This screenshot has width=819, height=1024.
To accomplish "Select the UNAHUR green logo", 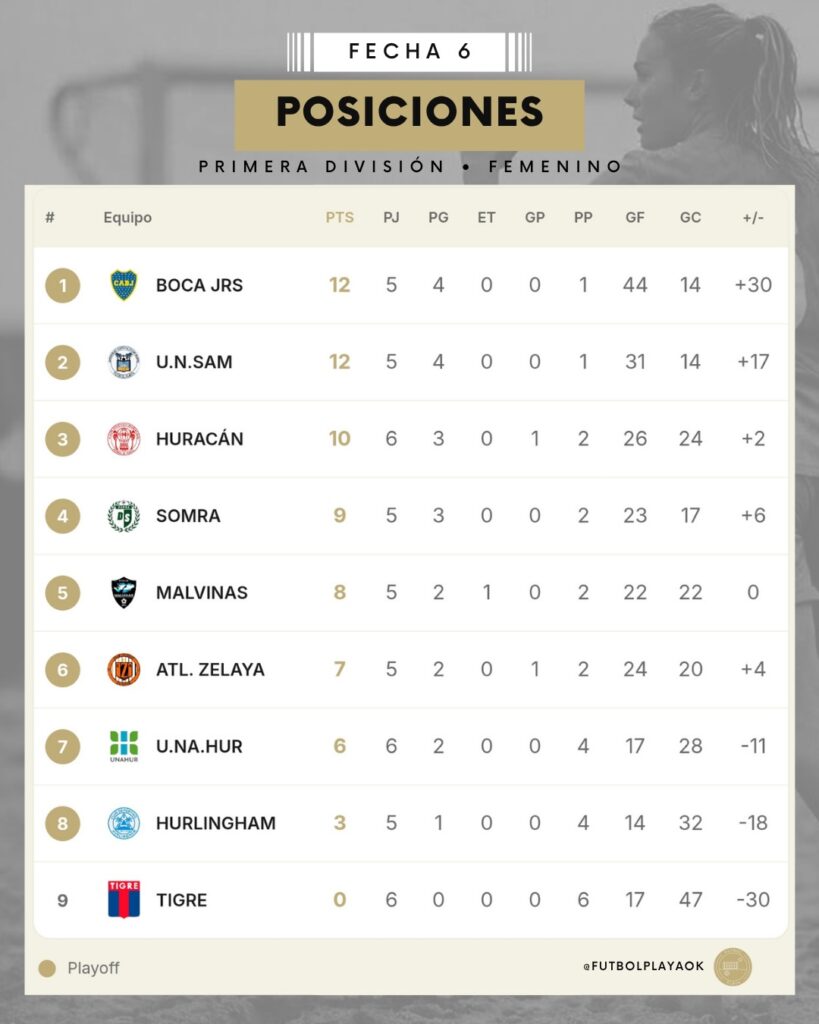I will point(124,745).
